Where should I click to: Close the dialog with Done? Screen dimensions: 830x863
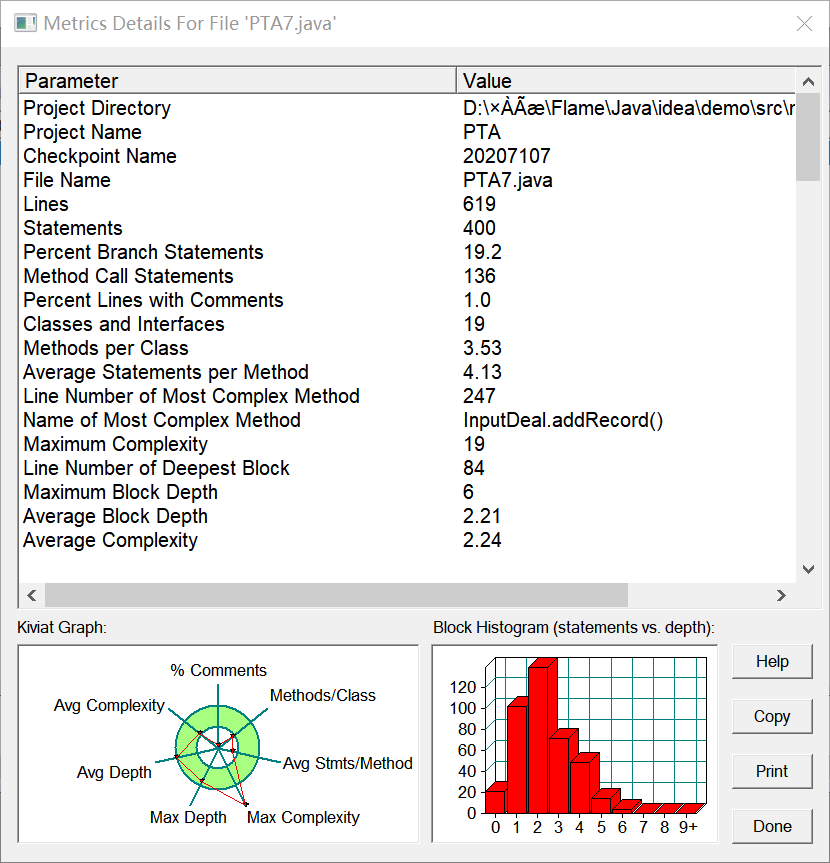[x=772, y=826]
